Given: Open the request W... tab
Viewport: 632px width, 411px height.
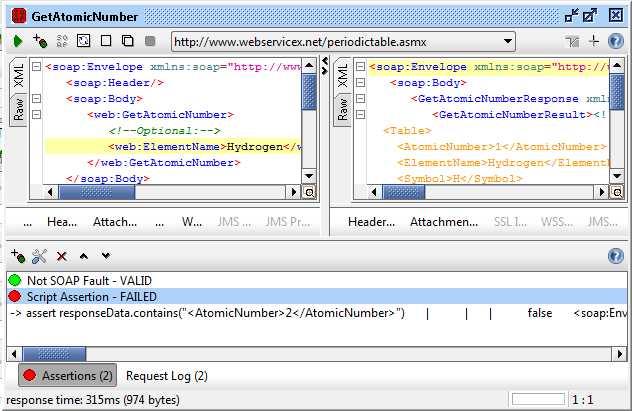Looking at the screenshot, I should point(192,222).
